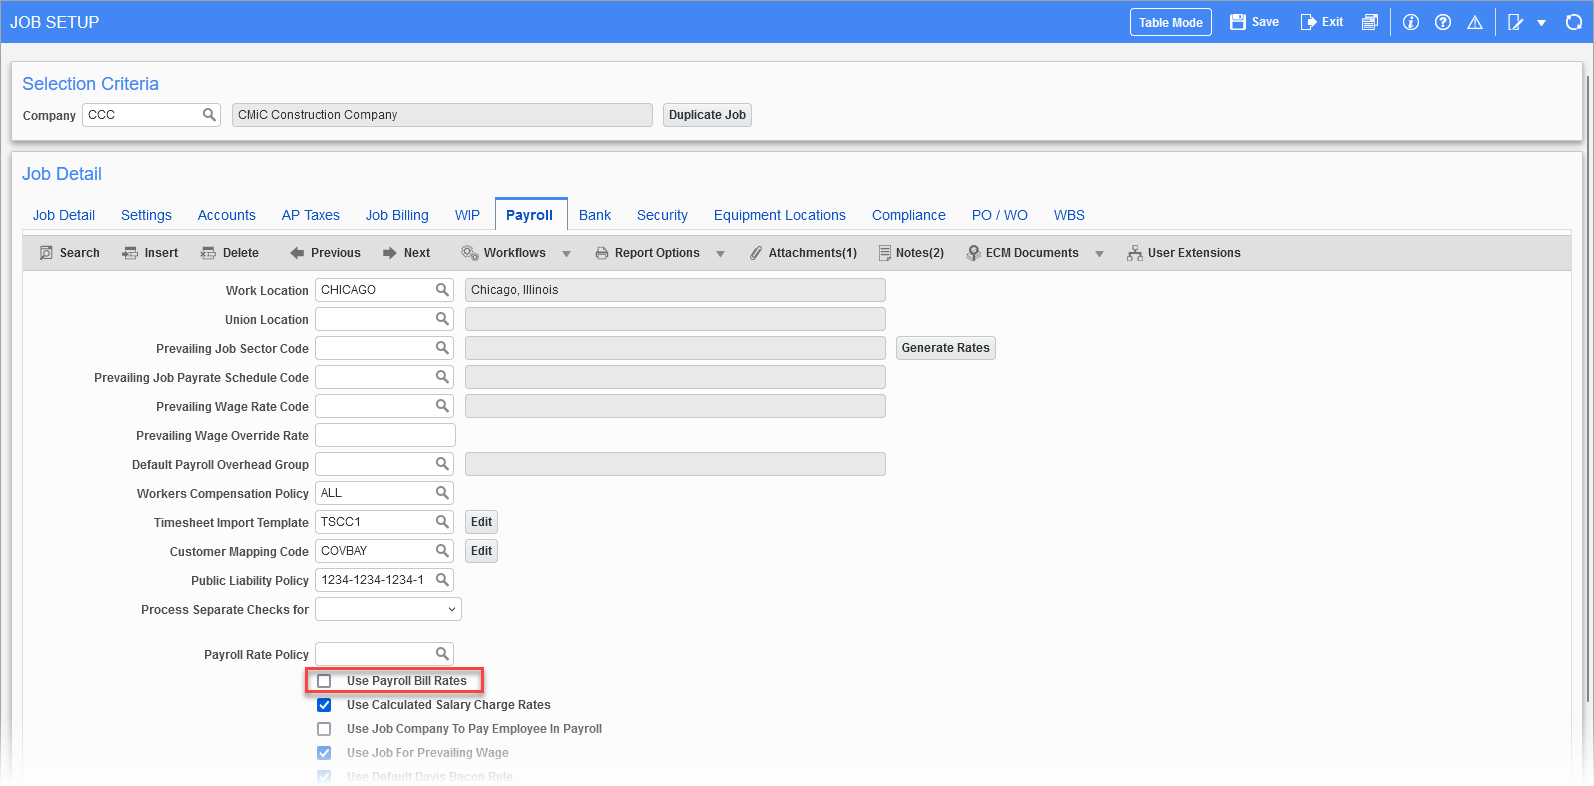The image size is (1594, 786).
Task: Click the Search toolbar icon
Action: (x=46, y=253)
